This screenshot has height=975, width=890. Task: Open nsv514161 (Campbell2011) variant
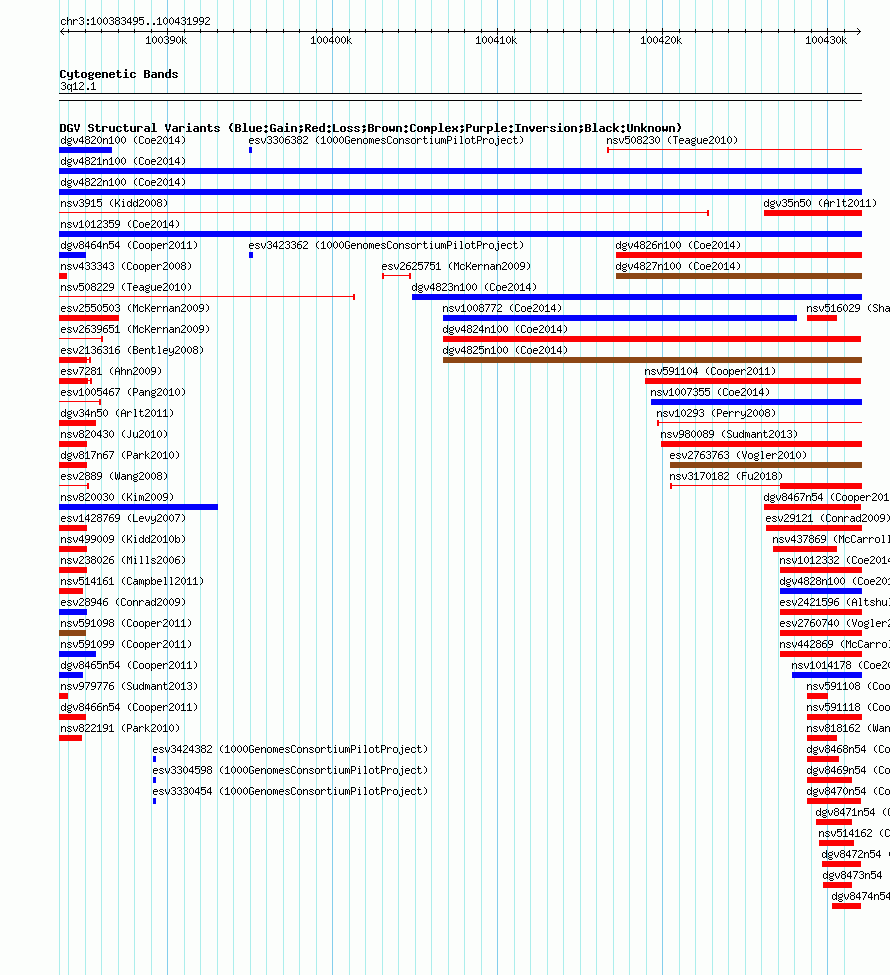(x=132, y=581)
